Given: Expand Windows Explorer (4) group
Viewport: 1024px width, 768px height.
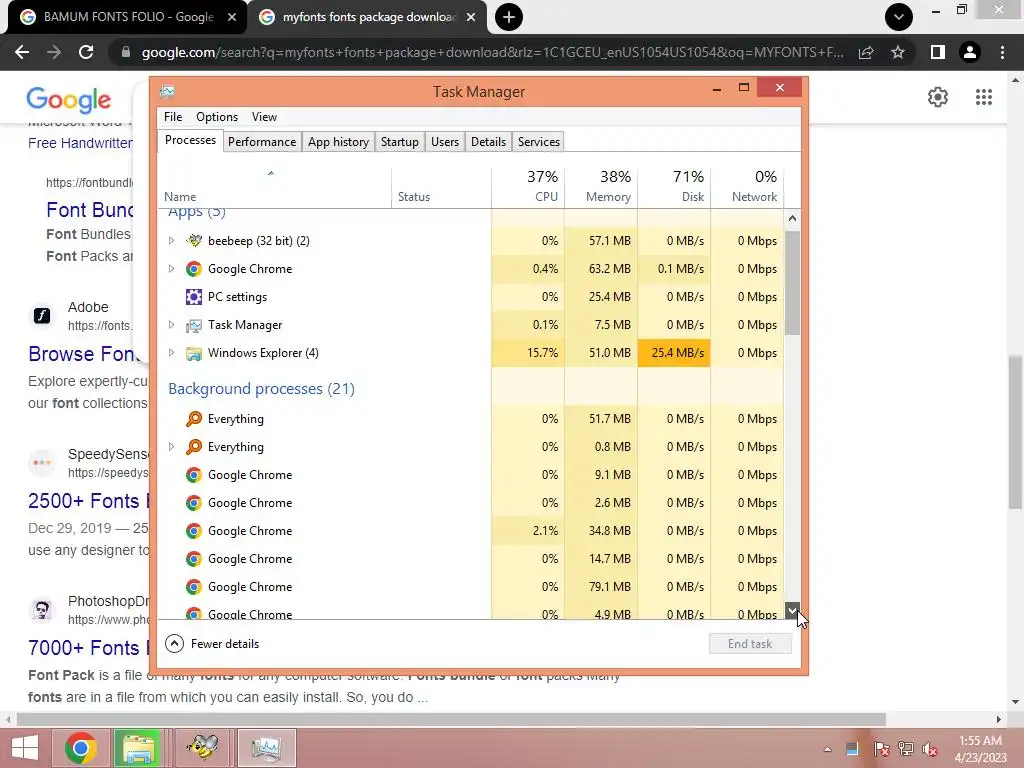Looking at the screenshot, I should coord(171,353).
